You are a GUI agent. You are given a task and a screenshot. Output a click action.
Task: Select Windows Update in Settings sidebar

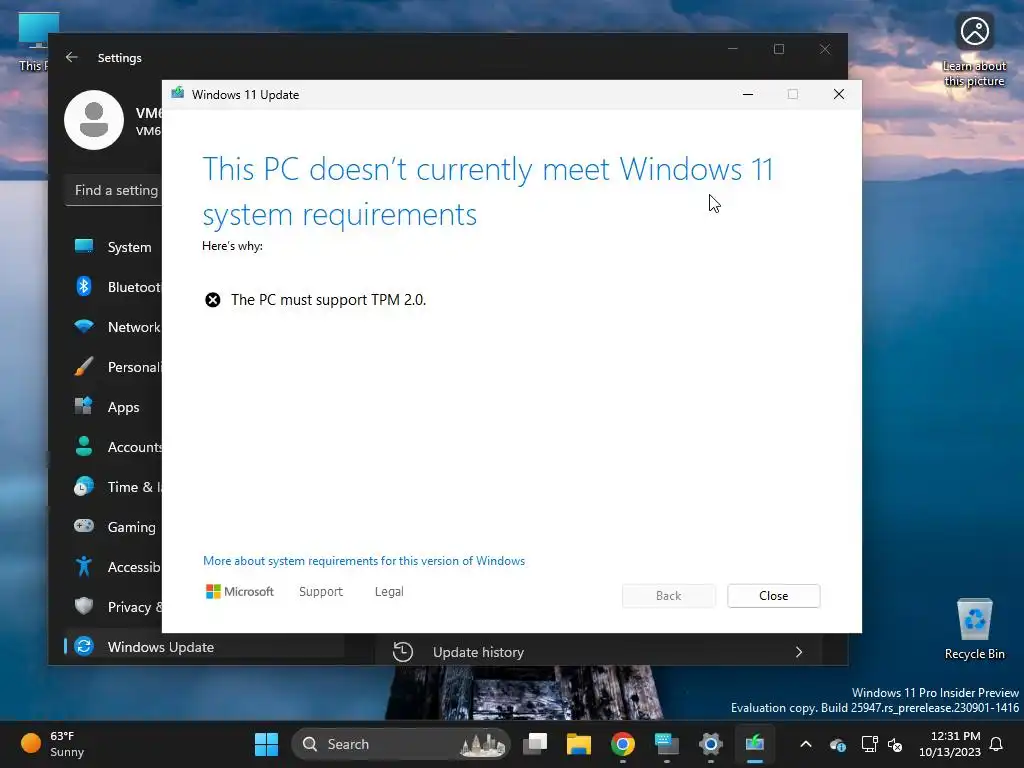204,647
